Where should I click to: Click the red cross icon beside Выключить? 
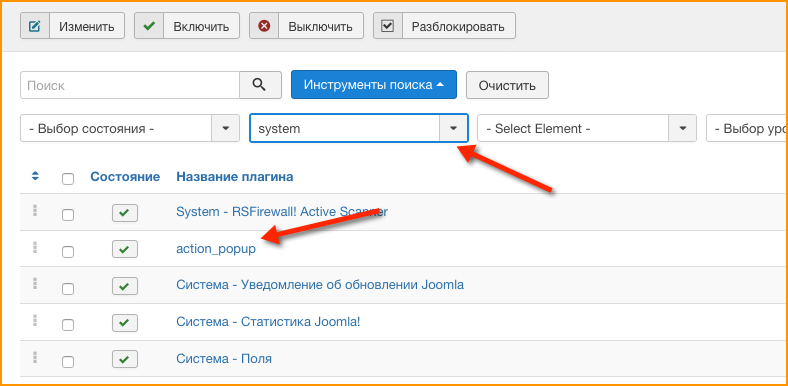point(264,26)
